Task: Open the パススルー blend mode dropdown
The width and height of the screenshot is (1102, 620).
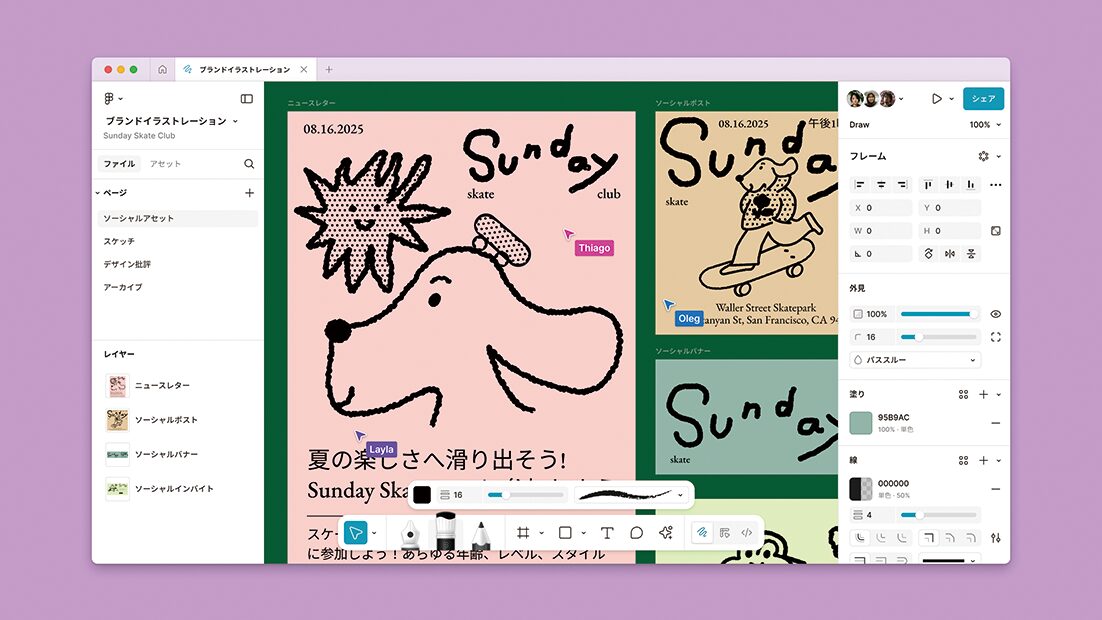Action: (x=915, y=360)
